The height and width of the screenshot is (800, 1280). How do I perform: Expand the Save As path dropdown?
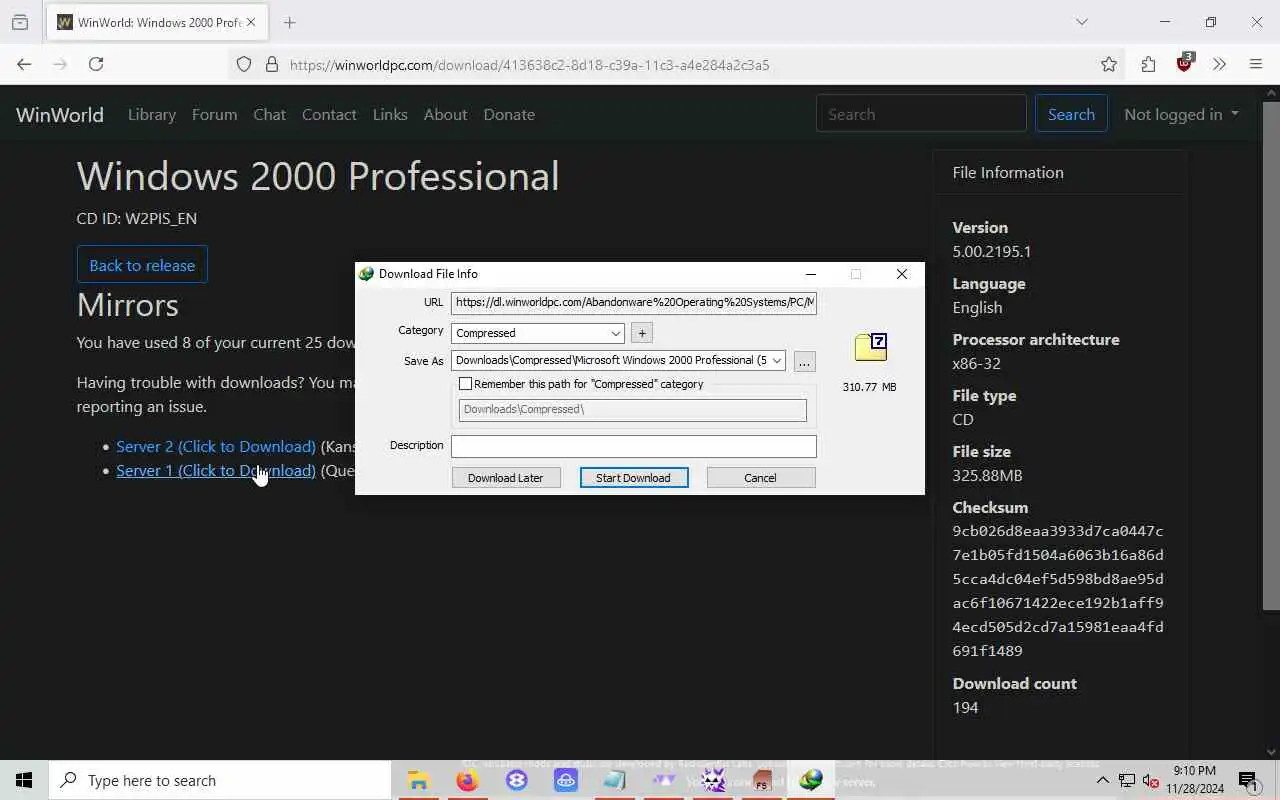(x=776, y=360)
